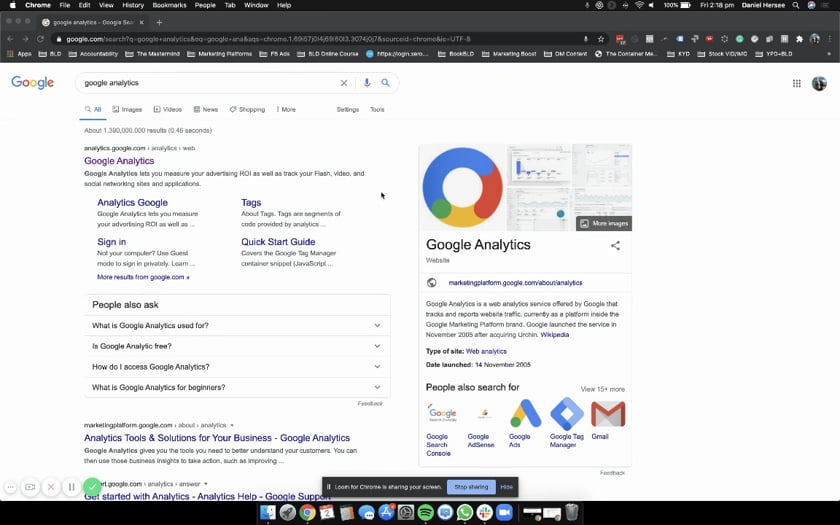Screen dimensions: 840x525
Task: Reload the page
Action: tap(40, 39)
